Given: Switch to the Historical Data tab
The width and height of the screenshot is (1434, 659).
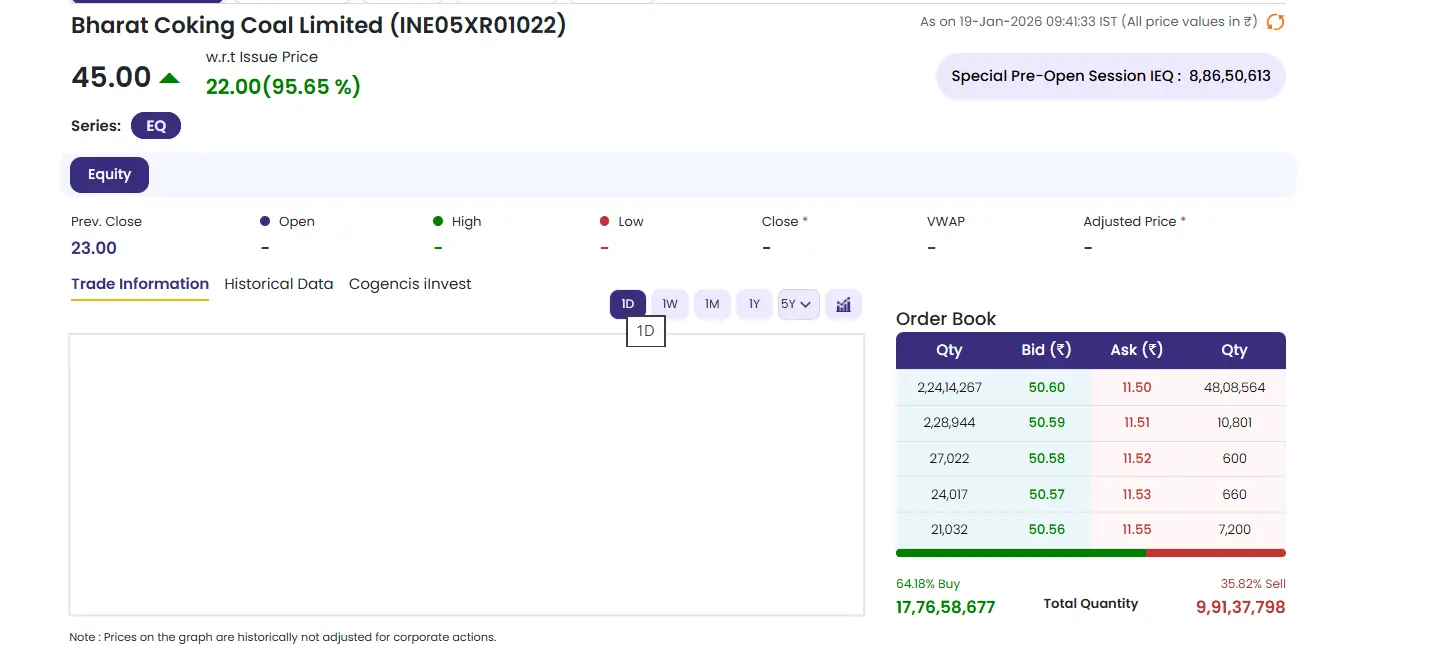Looking at the screenshot, I should (x=278, y=284).
